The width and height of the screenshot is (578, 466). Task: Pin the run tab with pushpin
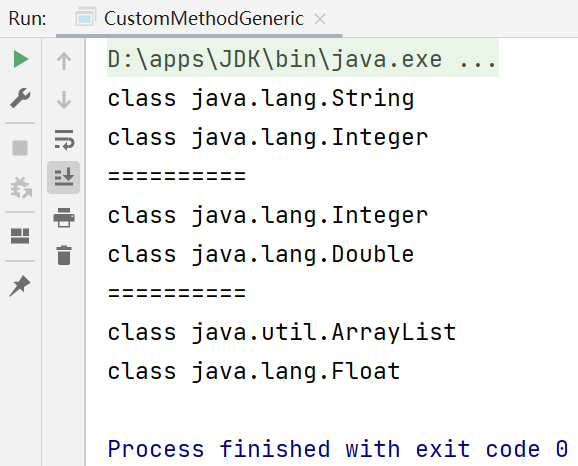pyautogui.click(x=20, y=286)
